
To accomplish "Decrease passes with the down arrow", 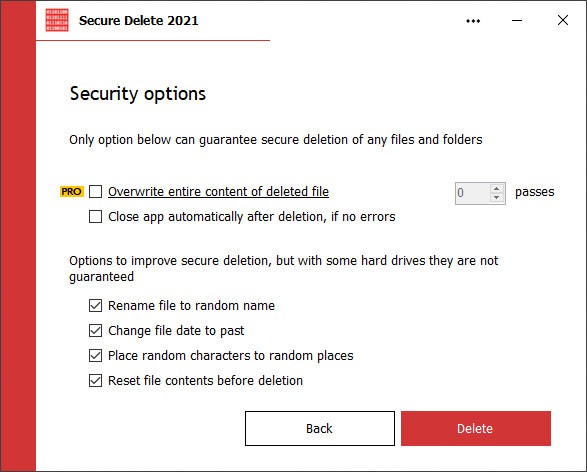I will pyautogui.click(x=496, y=198).
